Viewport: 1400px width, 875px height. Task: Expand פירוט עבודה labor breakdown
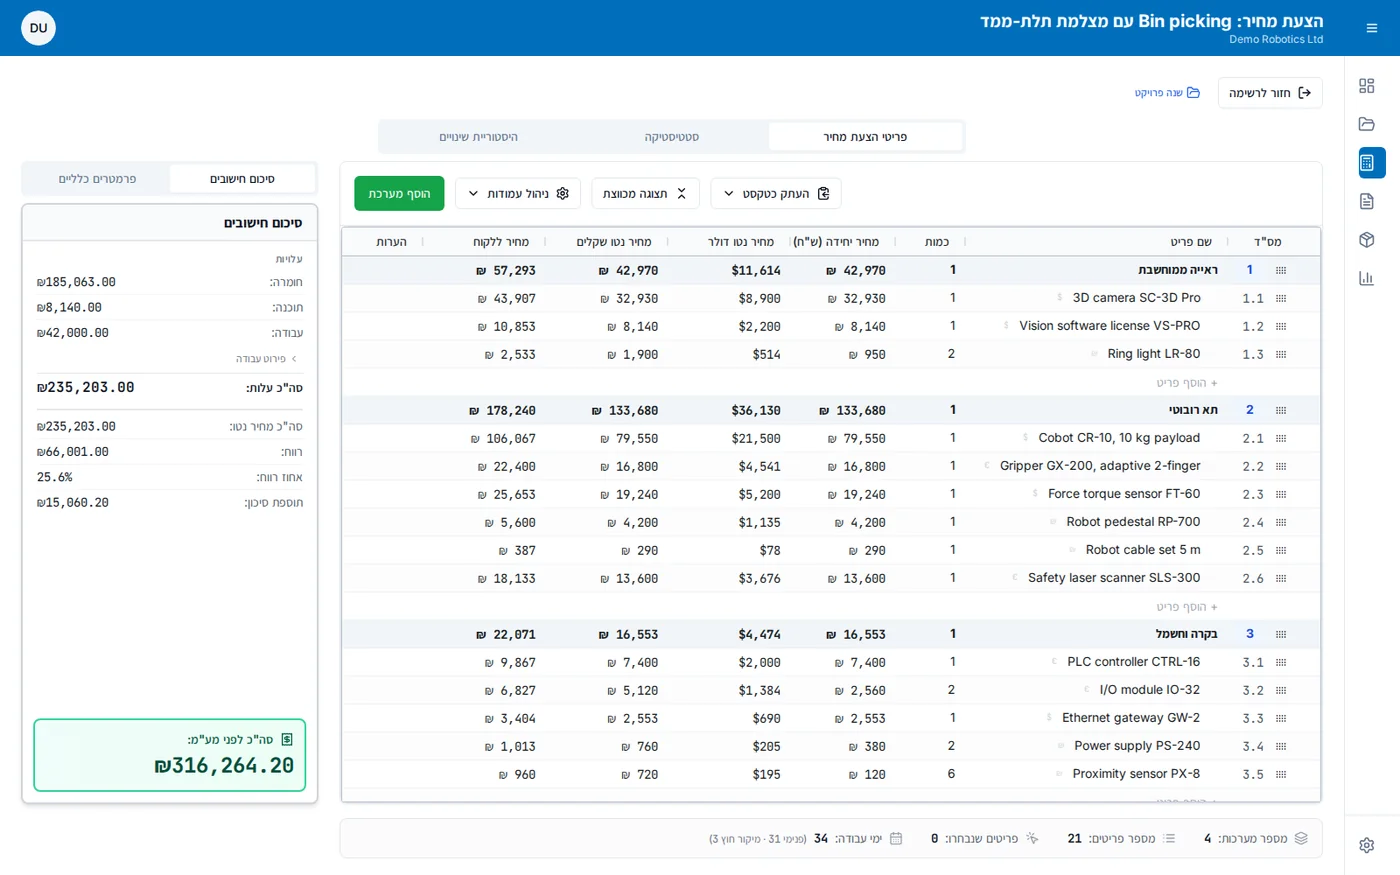(x=267, y=359)
